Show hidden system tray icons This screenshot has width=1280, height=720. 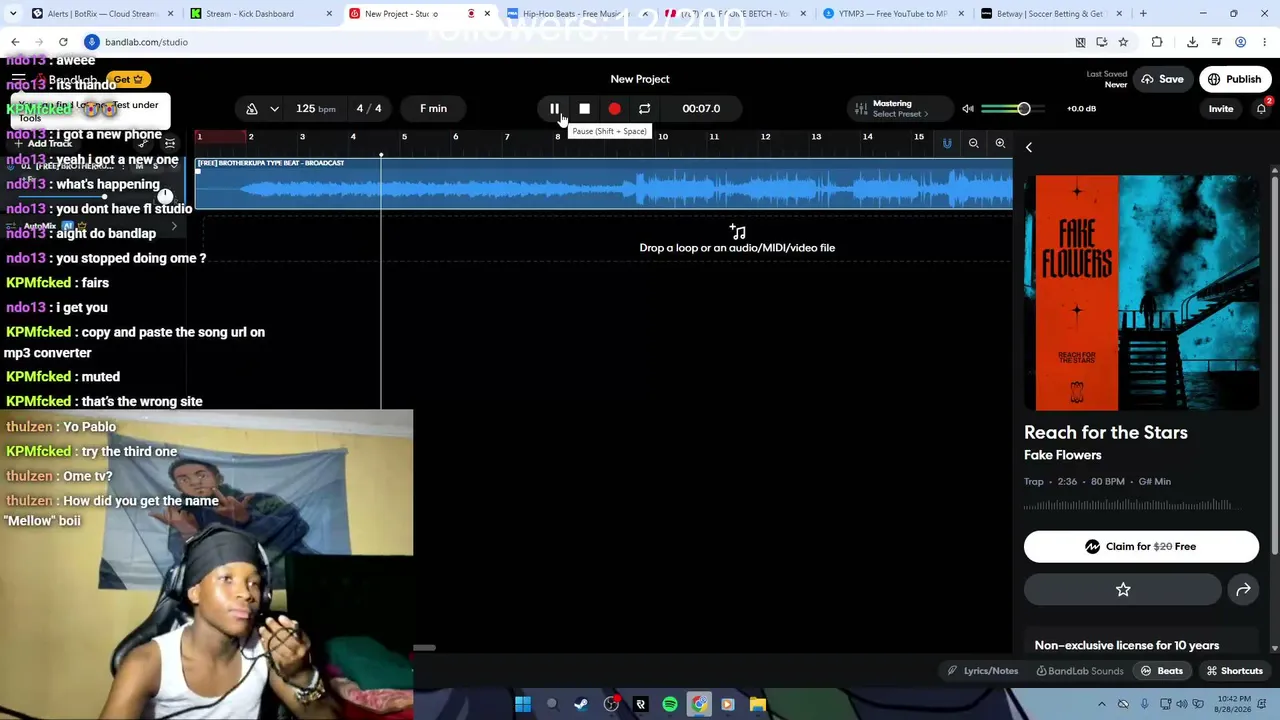point(1100,704)
